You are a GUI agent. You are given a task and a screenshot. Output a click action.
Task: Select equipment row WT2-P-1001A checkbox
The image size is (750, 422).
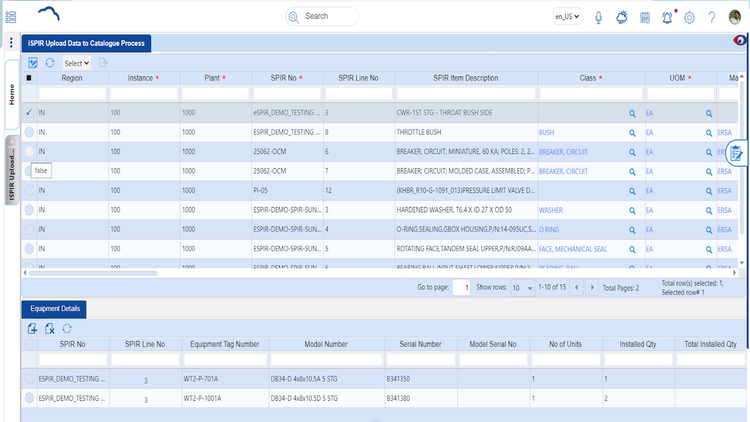click(29, 398)
